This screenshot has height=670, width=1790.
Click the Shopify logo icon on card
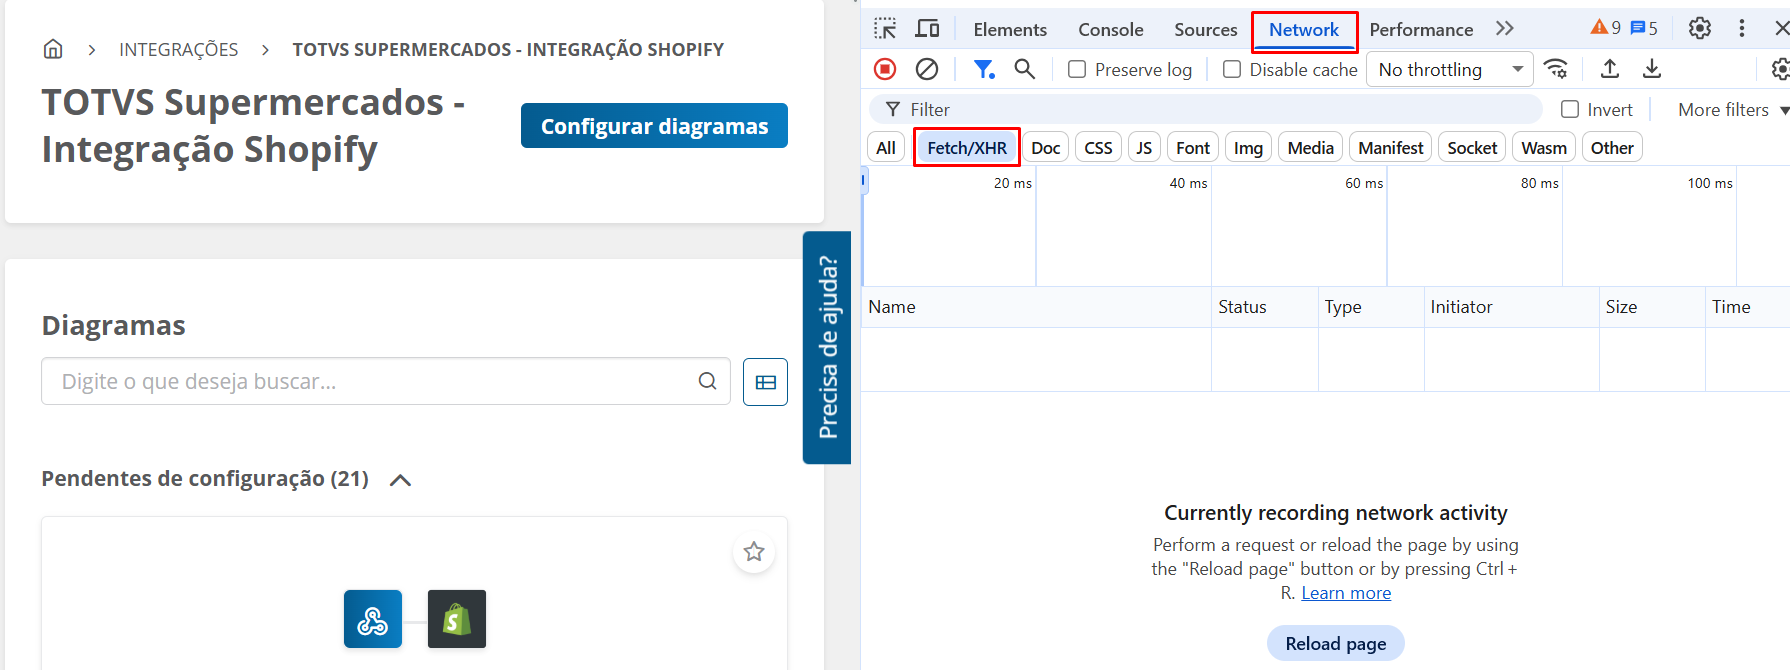[457, 619]
